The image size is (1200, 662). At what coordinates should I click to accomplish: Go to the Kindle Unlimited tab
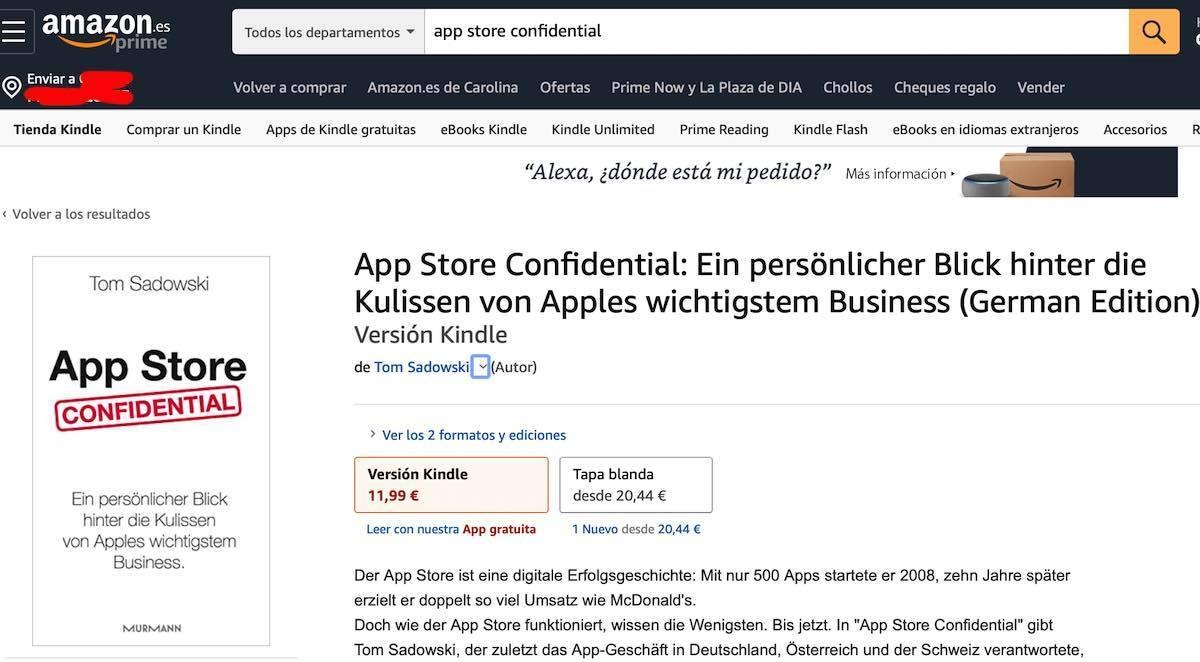(x=603, y=129)
